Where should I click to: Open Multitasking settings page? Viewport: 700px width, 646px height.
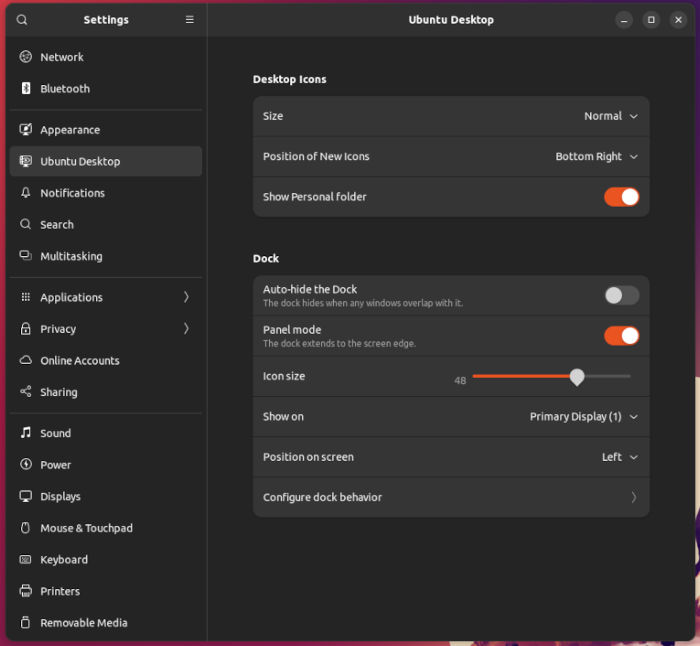click(106, 256)
